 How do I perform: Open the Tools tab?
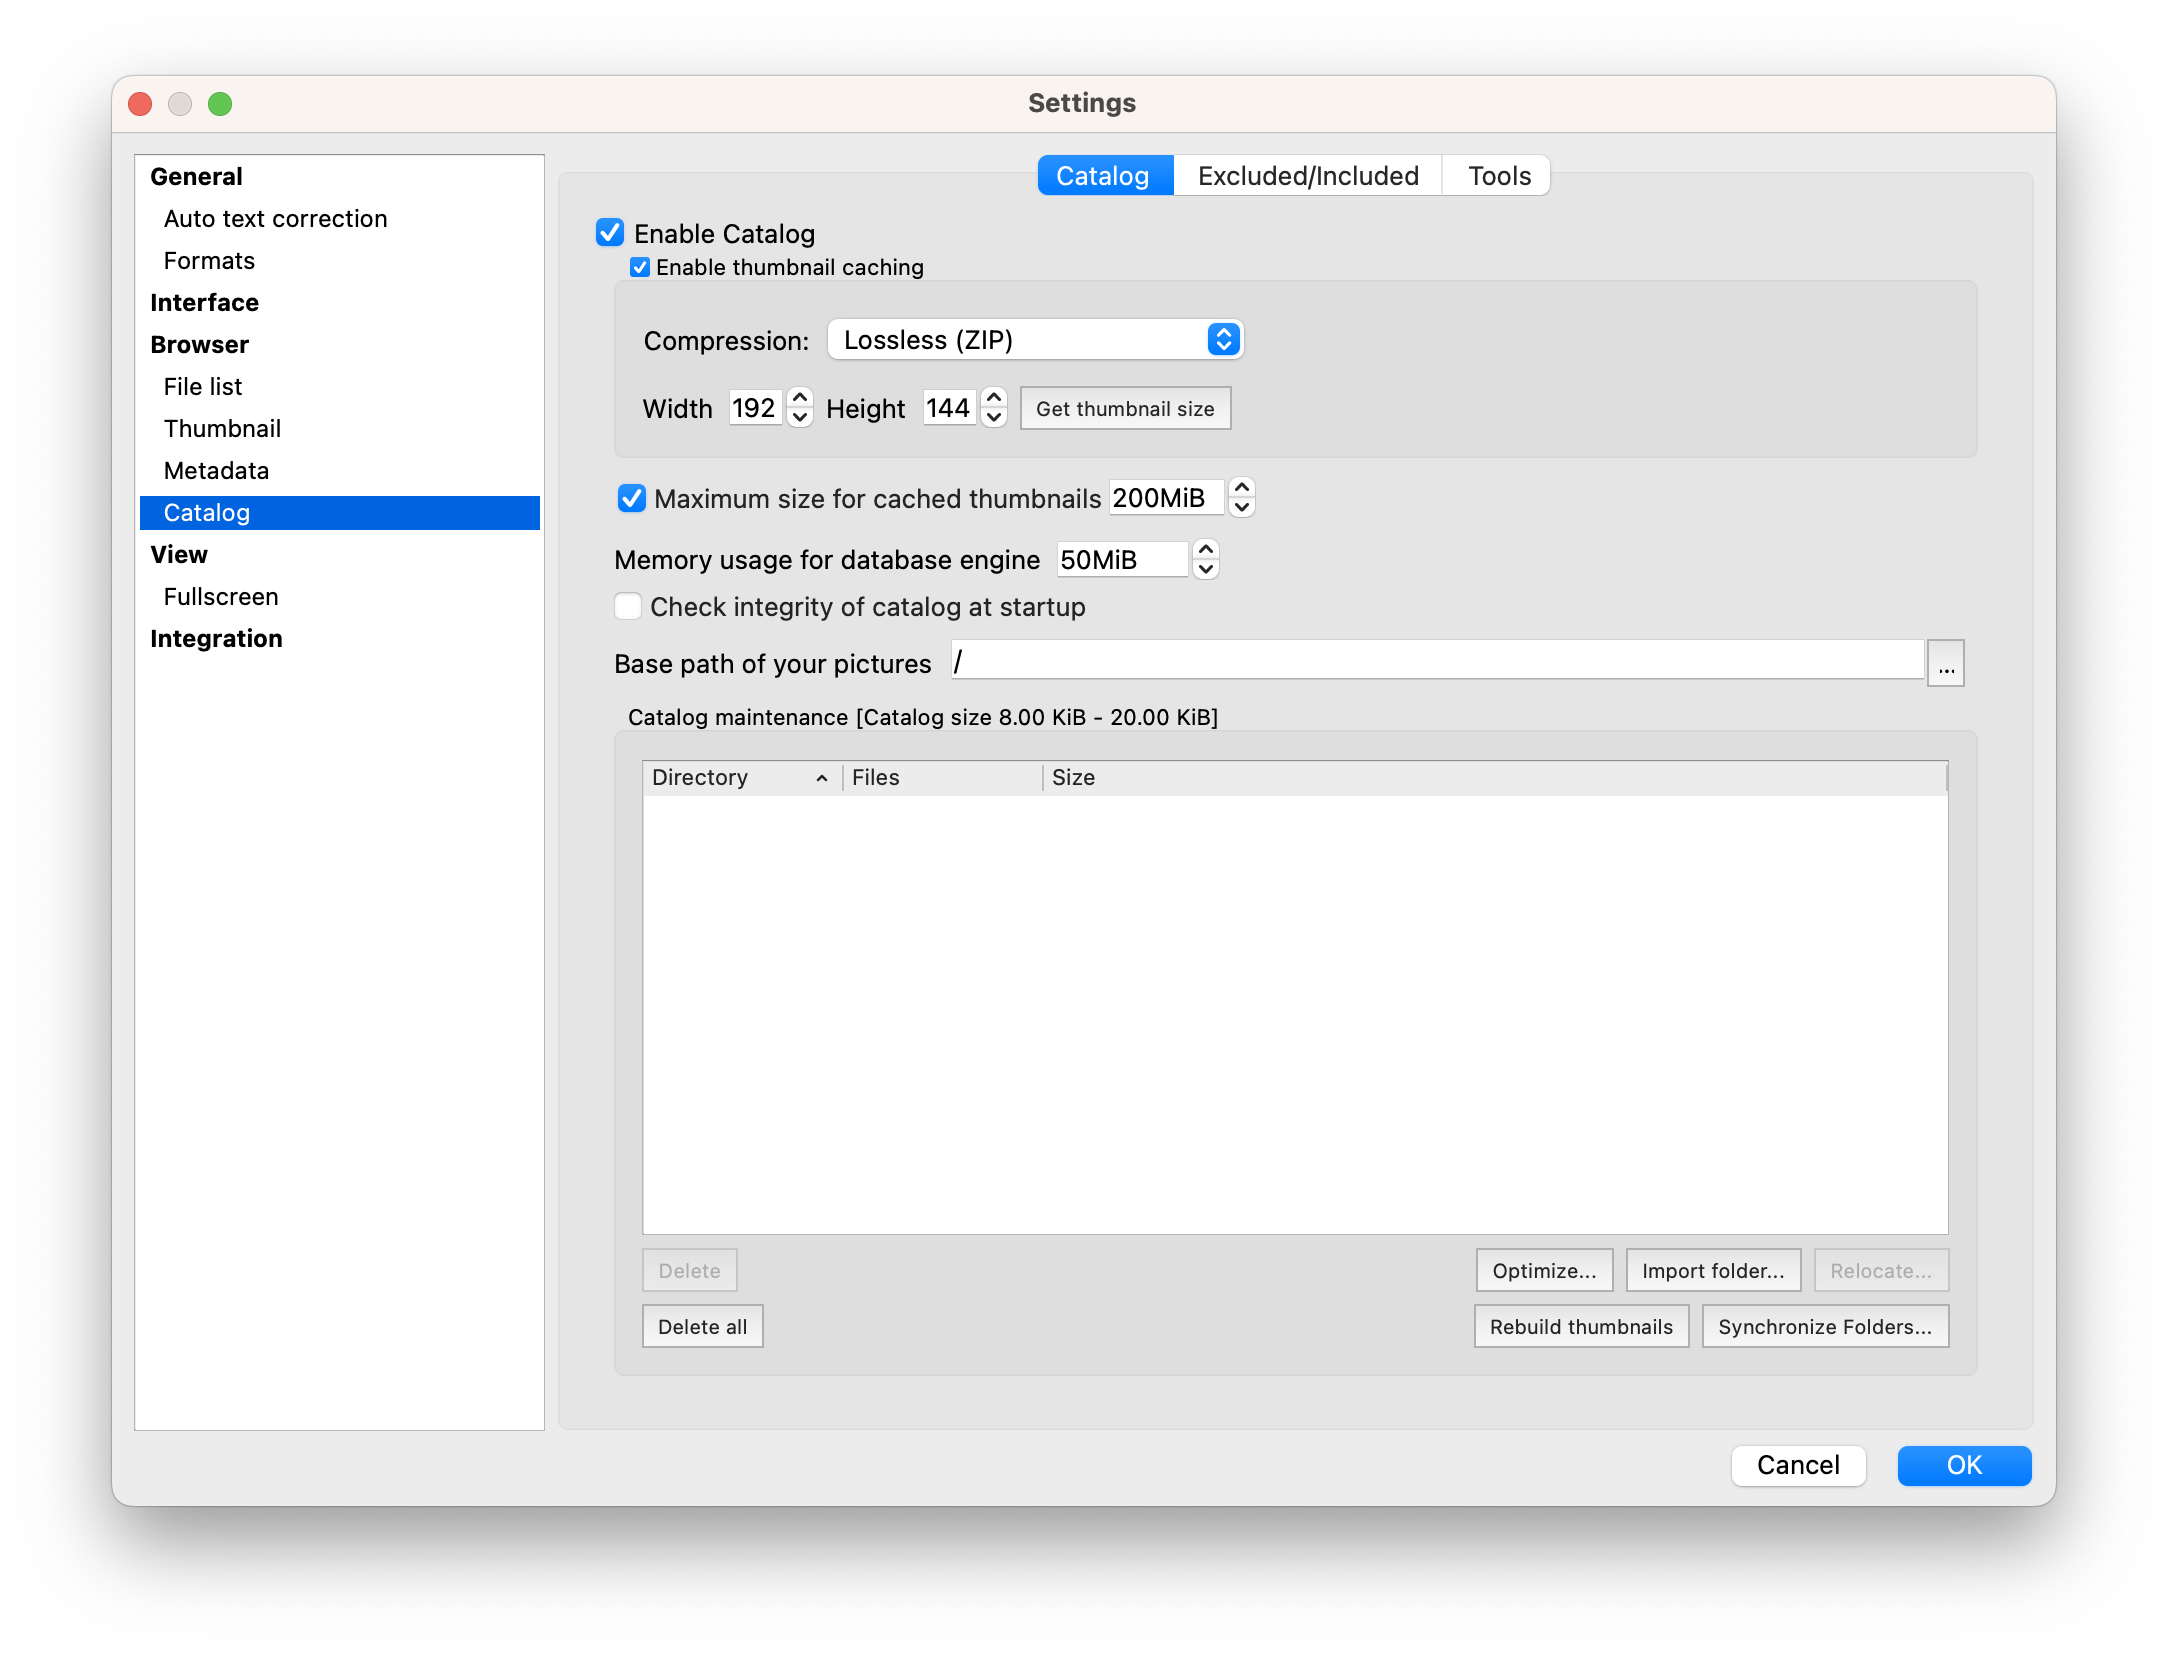(1498, 176)
